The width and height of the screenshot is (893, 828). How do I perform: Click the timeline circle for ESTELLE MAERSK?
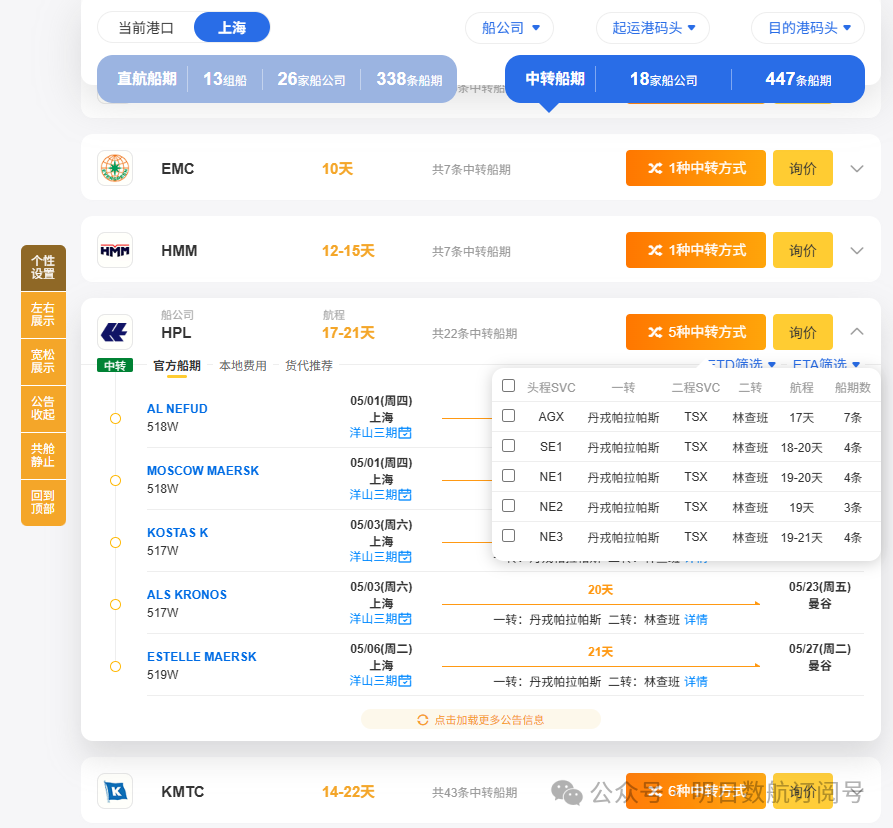point(116,666)
